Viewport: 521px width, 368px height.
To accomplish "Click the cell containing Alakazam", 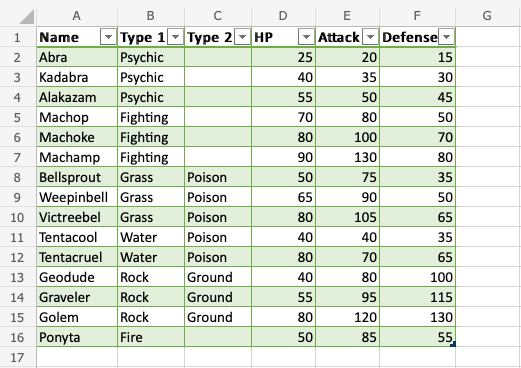I will (77, 97).
